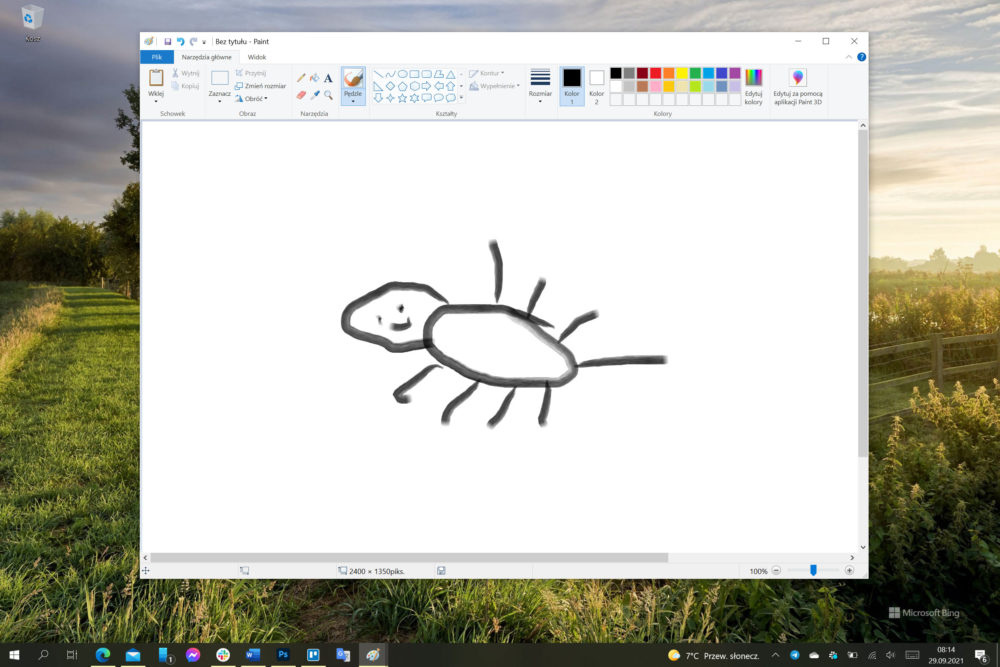Viewport: 1000px width, 667px height.
Task: Select the Text tool letter A
Action: pos(328,78)
